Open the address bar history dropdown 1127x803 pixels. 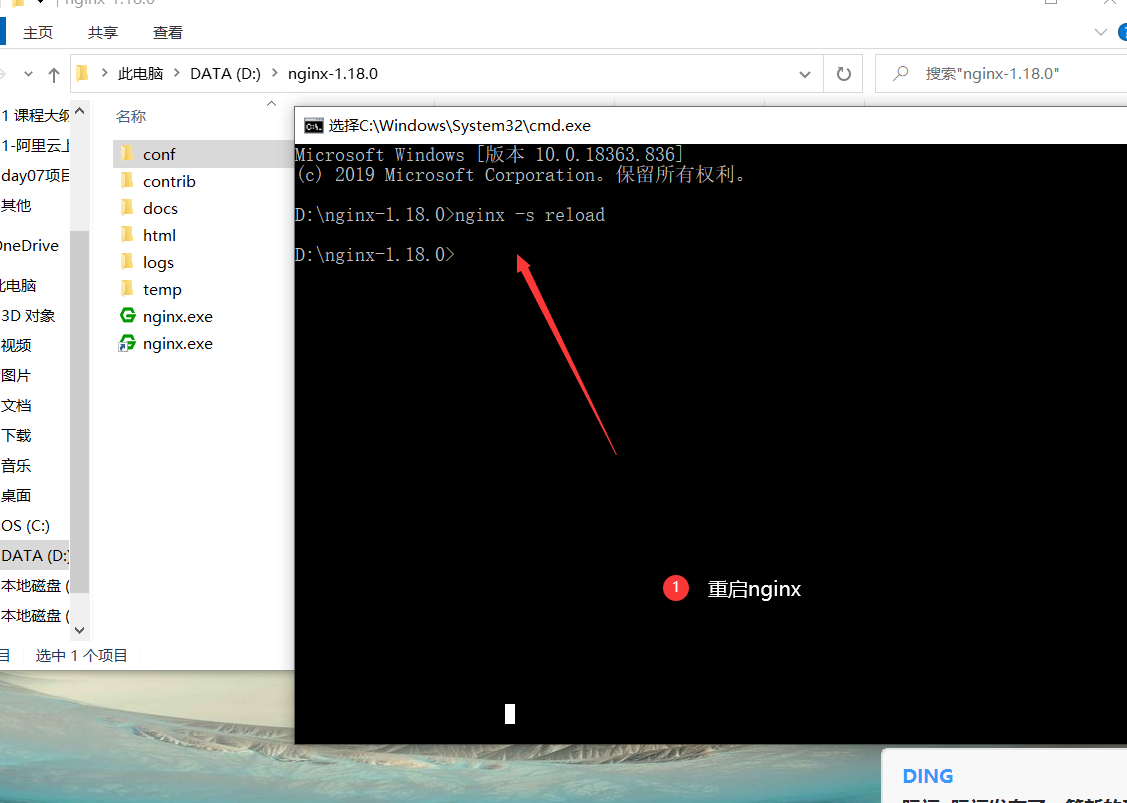tap(805, 74)
